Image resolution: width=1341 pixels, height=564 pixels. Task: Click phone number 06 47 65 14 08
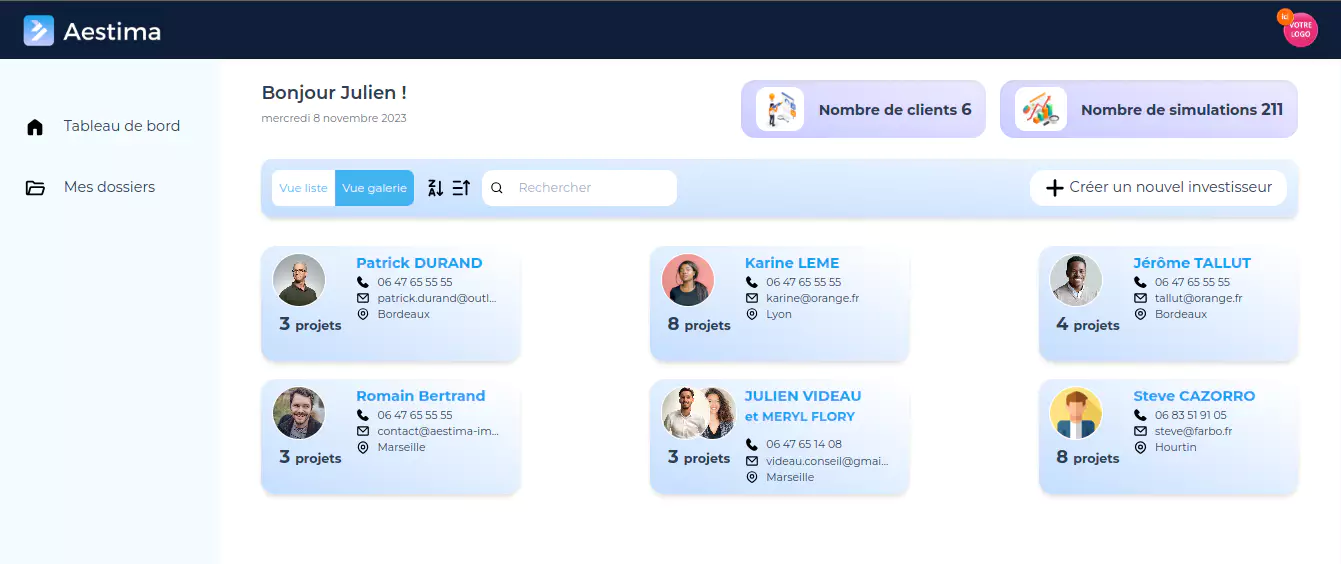click(x=804, y=444)
